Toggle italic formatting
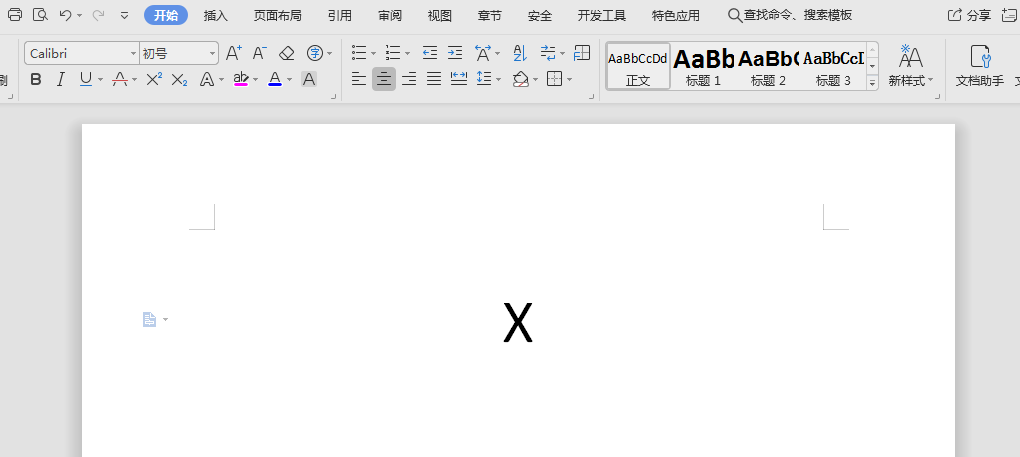This screenshot has width=1020, height=457. tap(60, 79)
